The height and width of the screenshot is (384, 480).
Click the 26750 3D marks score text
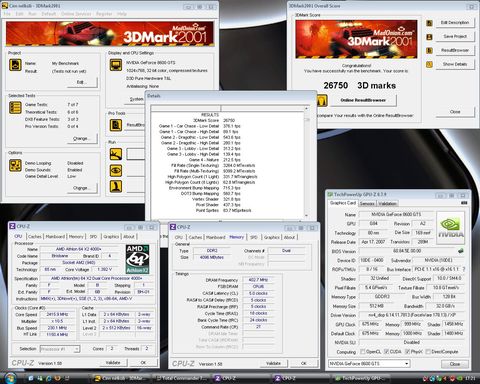(359, 86)
